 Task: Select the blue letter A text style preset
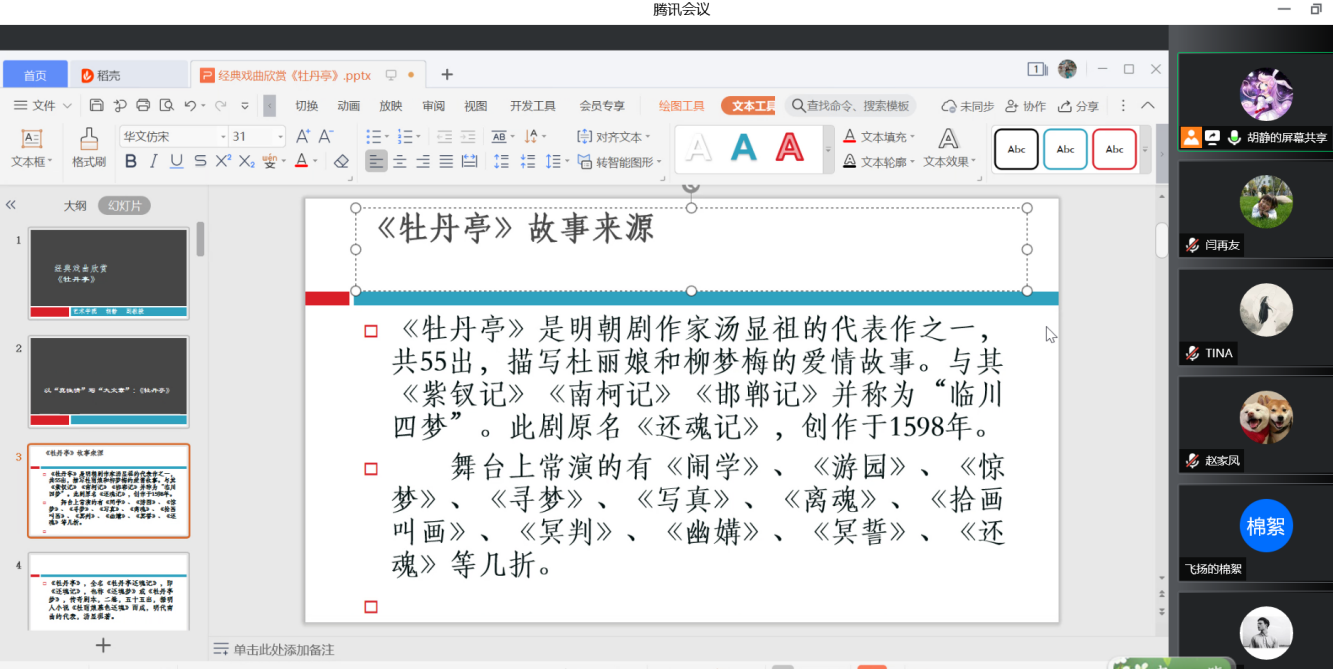(x=743, y=148)
